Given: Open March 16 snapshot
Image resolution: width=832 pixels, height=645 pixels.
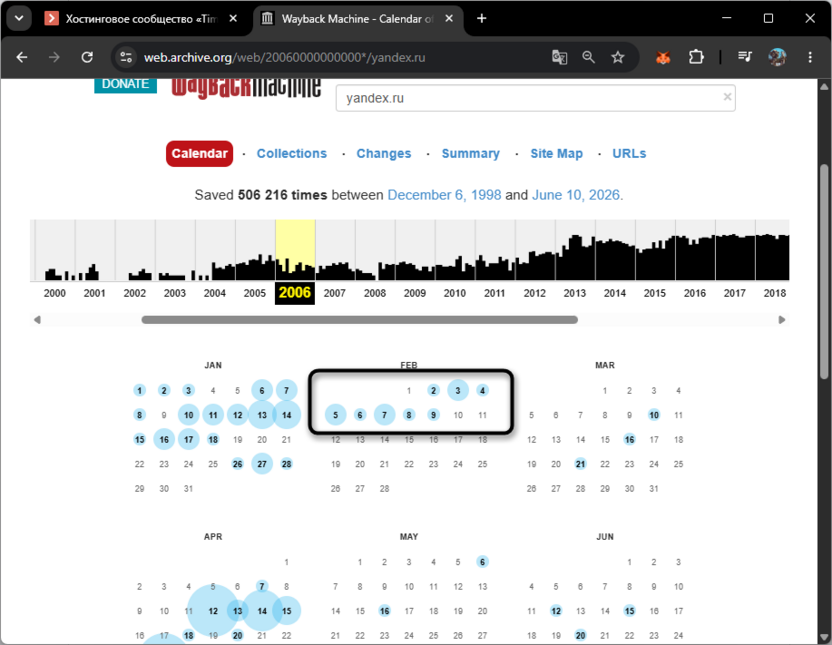Looking at the screenshot, I should pos(629,440).
